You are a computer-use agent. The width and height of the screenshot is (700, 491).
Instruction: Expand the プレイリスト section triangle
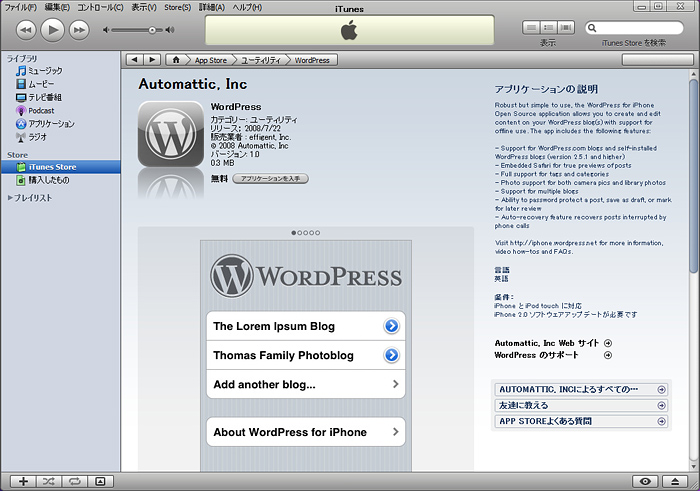(x=10, y=198)
